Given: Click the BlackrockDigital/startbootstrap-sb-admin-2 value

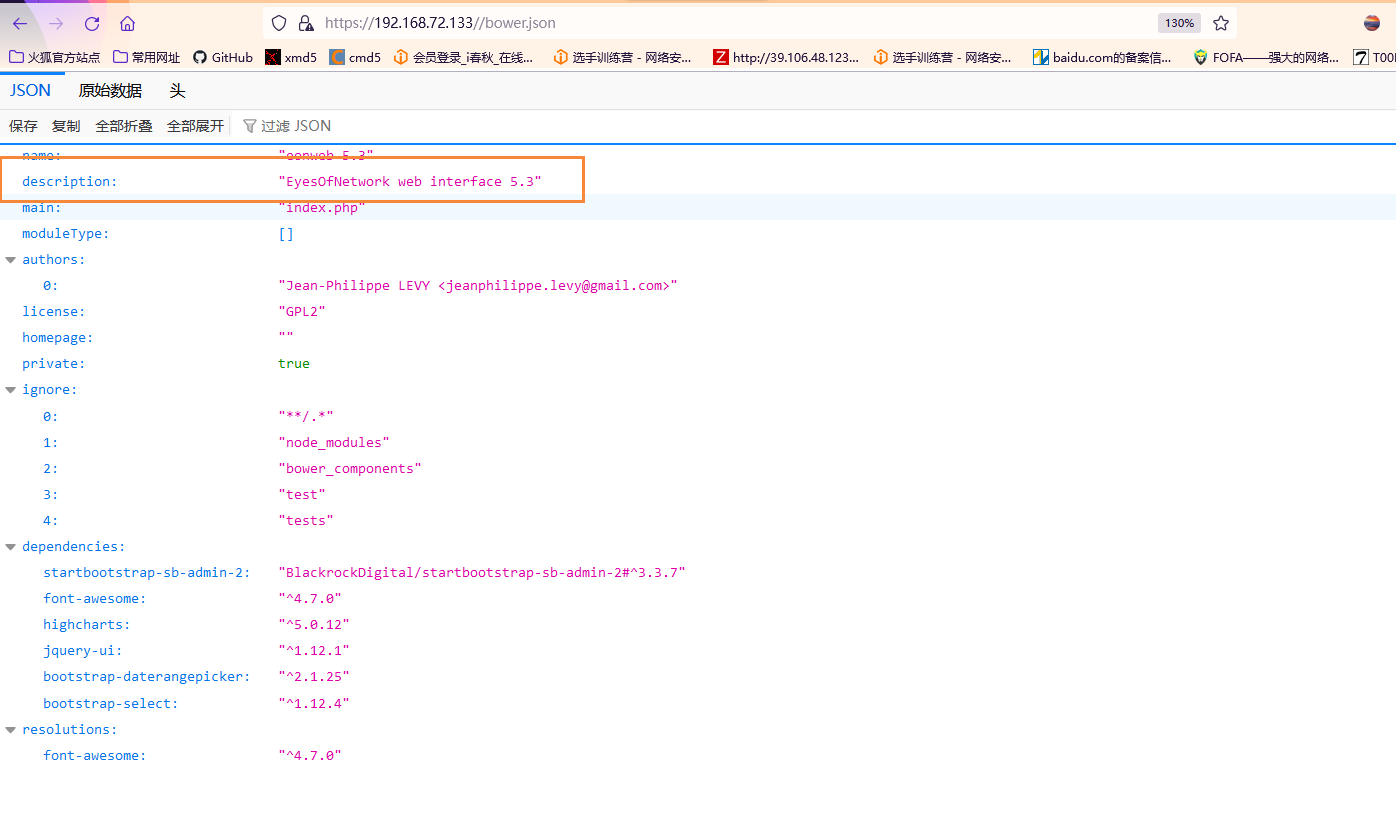Looking at the screenshot, I should tap(482, 573).
